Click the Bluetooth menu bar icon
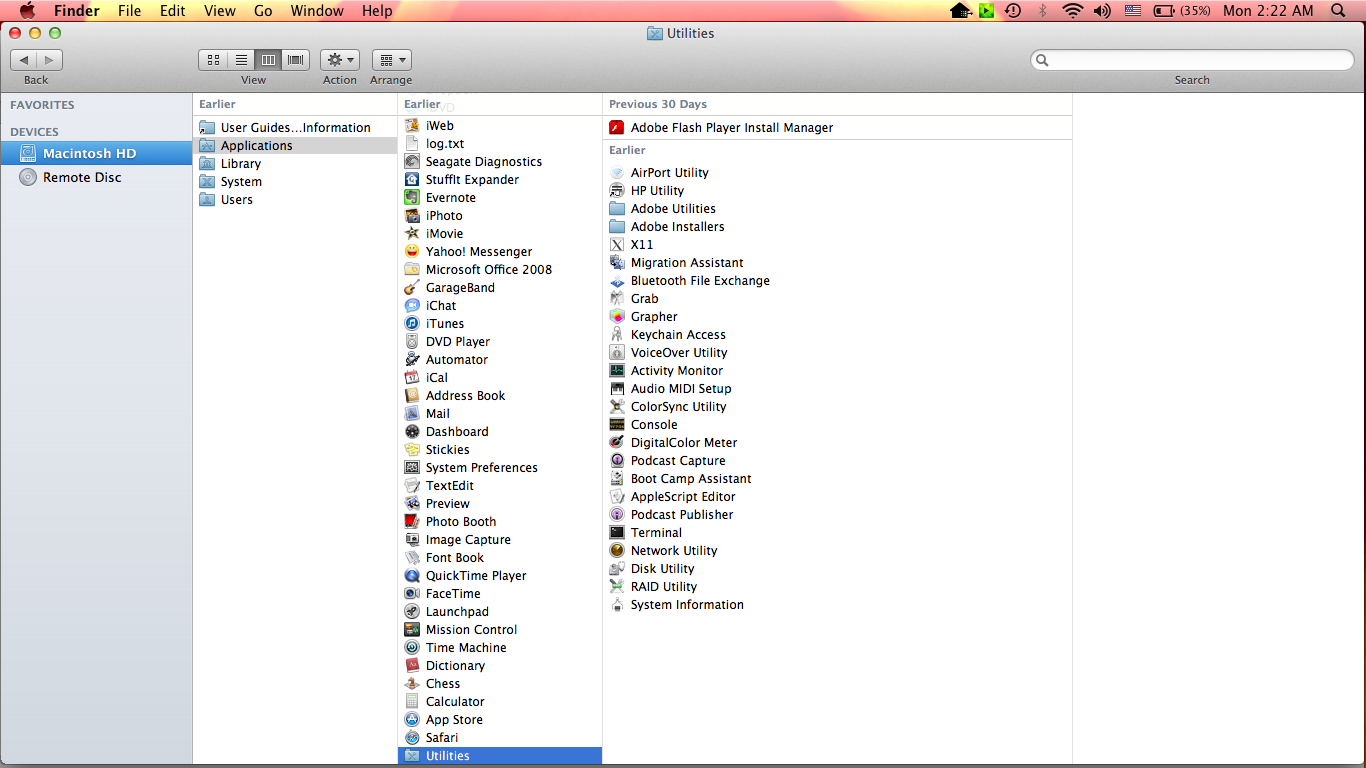Image resolution: width=1366 pixels, height=768 pixels. tap(1042, 11)
